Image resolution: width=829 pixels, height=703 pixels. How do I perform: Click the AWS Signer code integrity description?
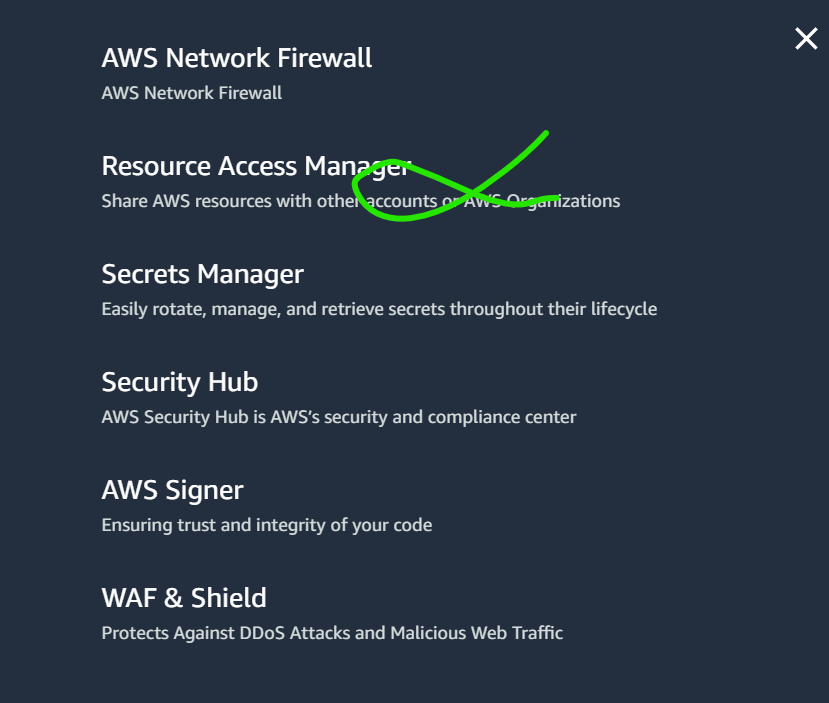coord(266,524)
